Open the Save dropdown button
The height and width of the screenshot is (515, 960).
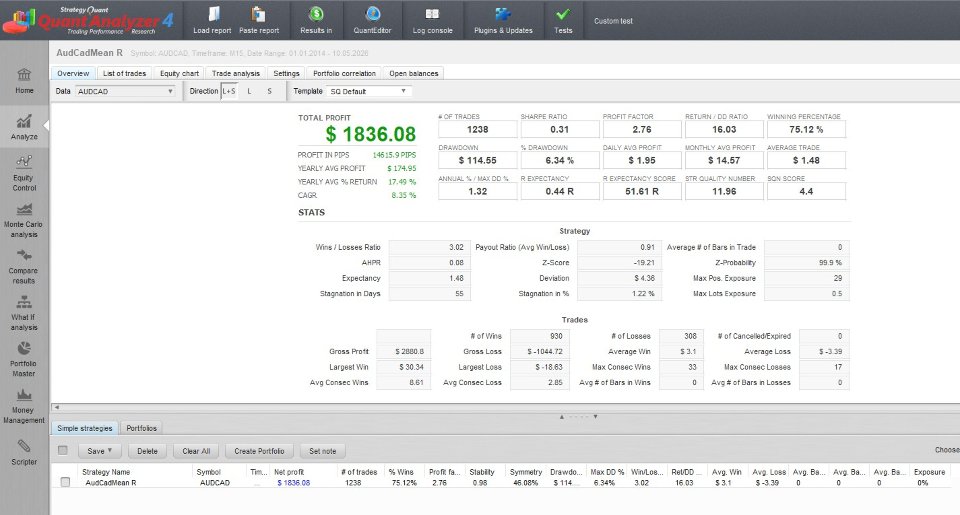[x=99, y=451]
